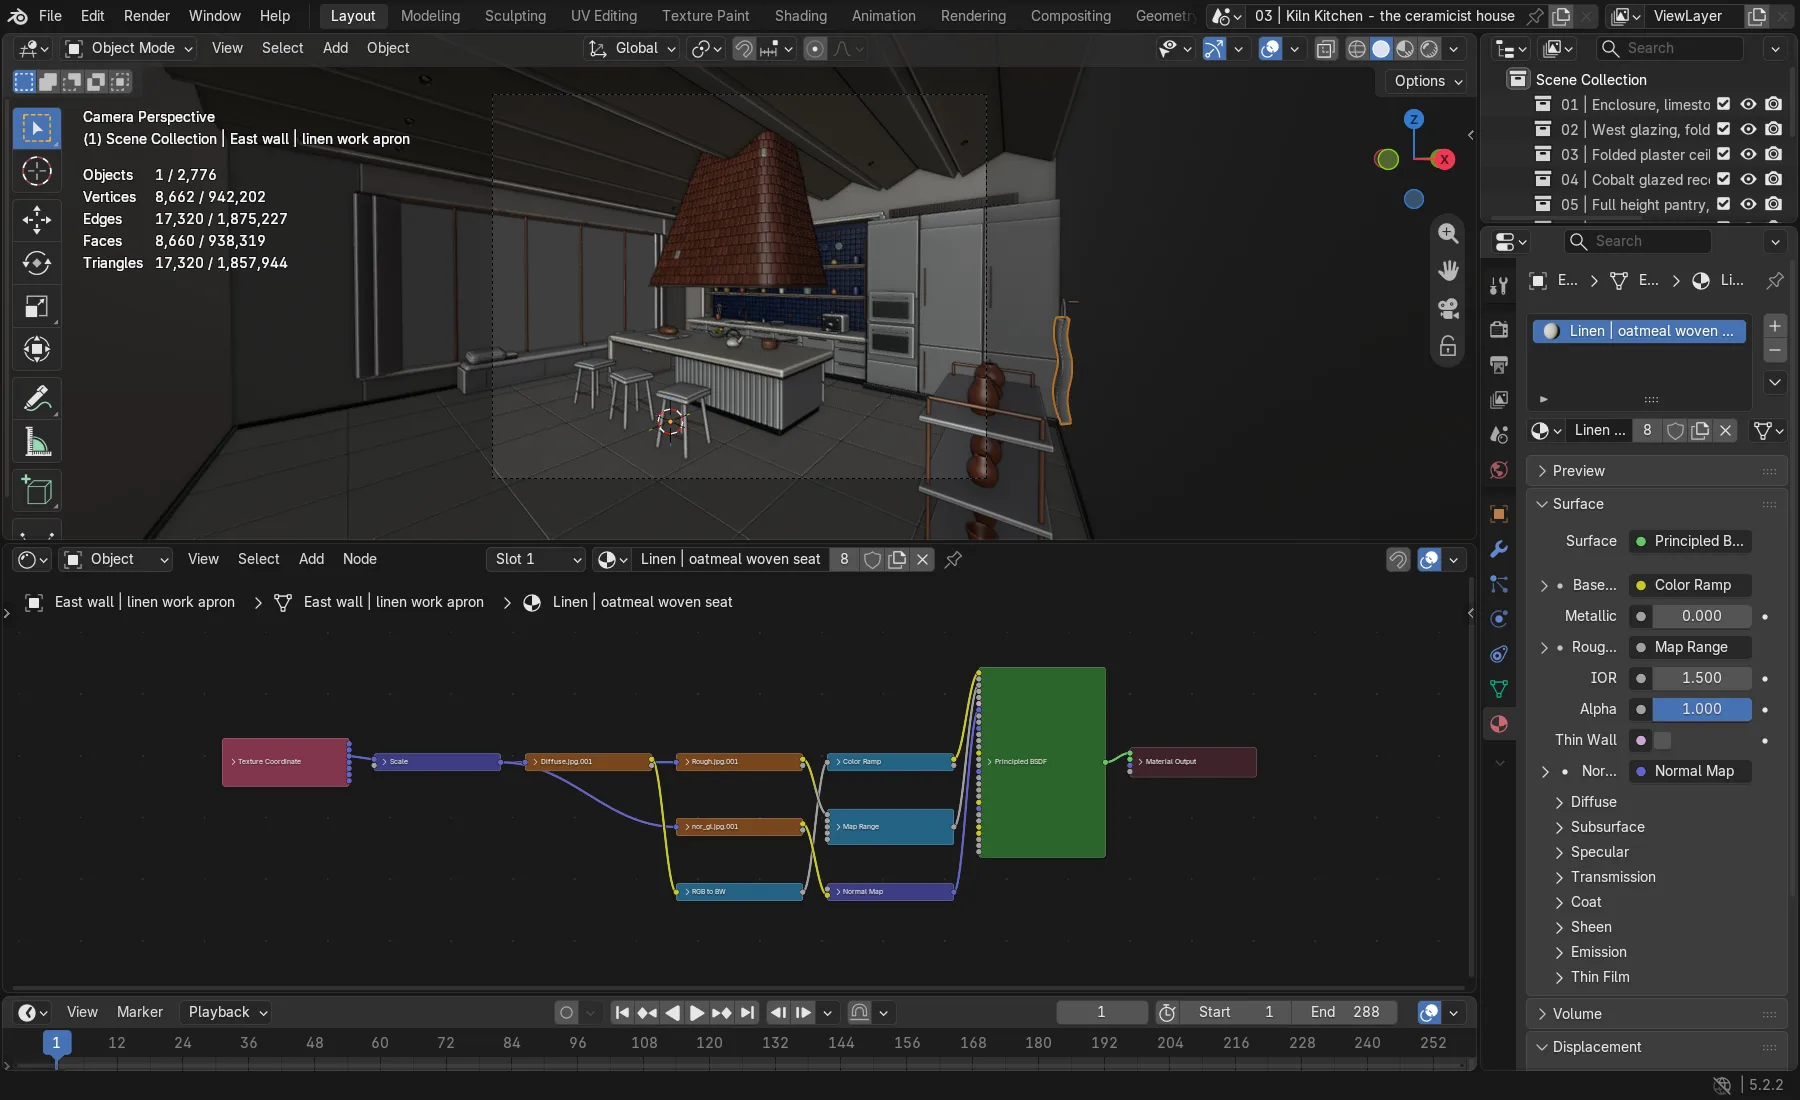
Task: Click the Color Ramp base color button
Action: [x=1690, y=585]
